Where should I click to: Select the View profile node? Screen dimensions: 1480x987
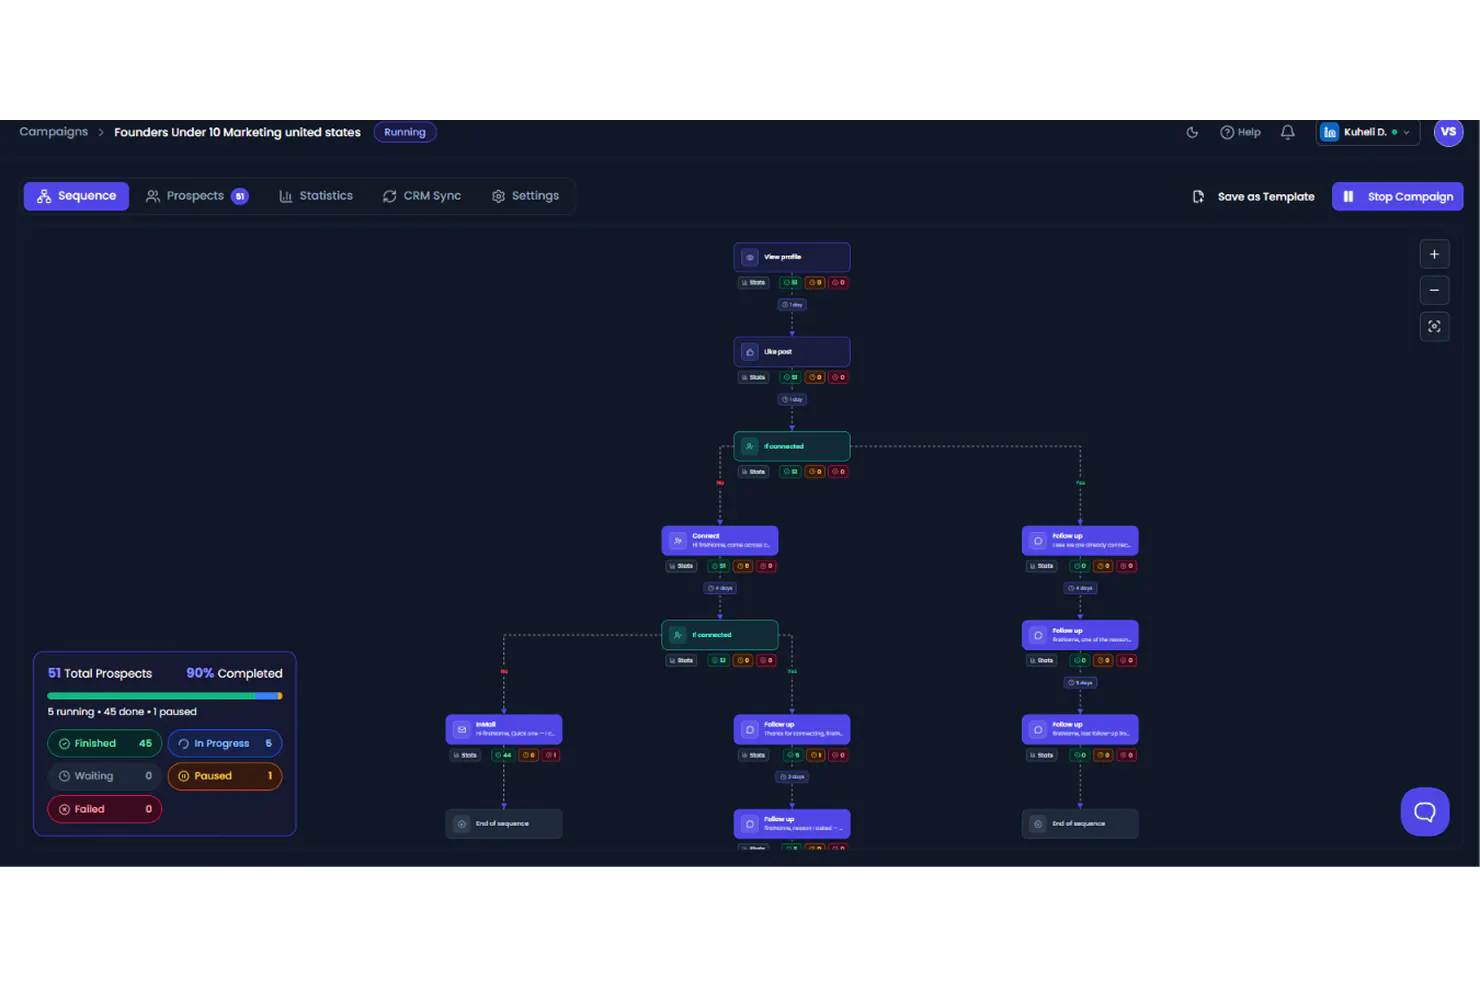pos(792,257)
